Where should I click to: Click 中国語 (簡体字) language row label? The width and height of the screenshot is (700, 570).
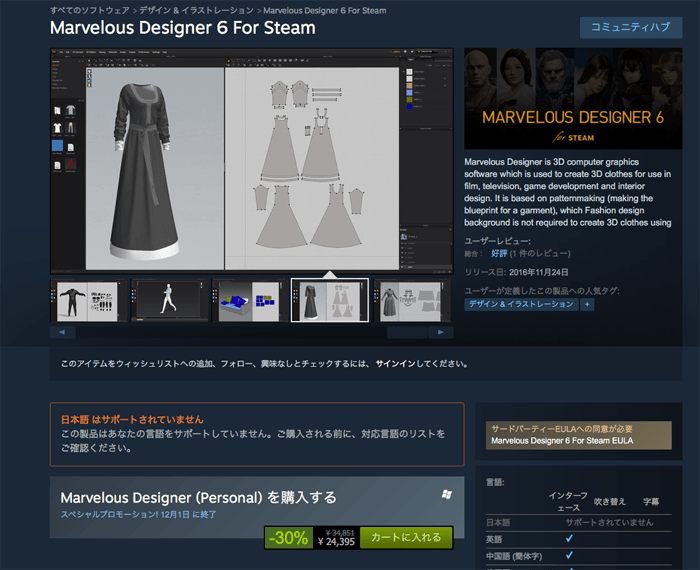click(x=514, y=556)
